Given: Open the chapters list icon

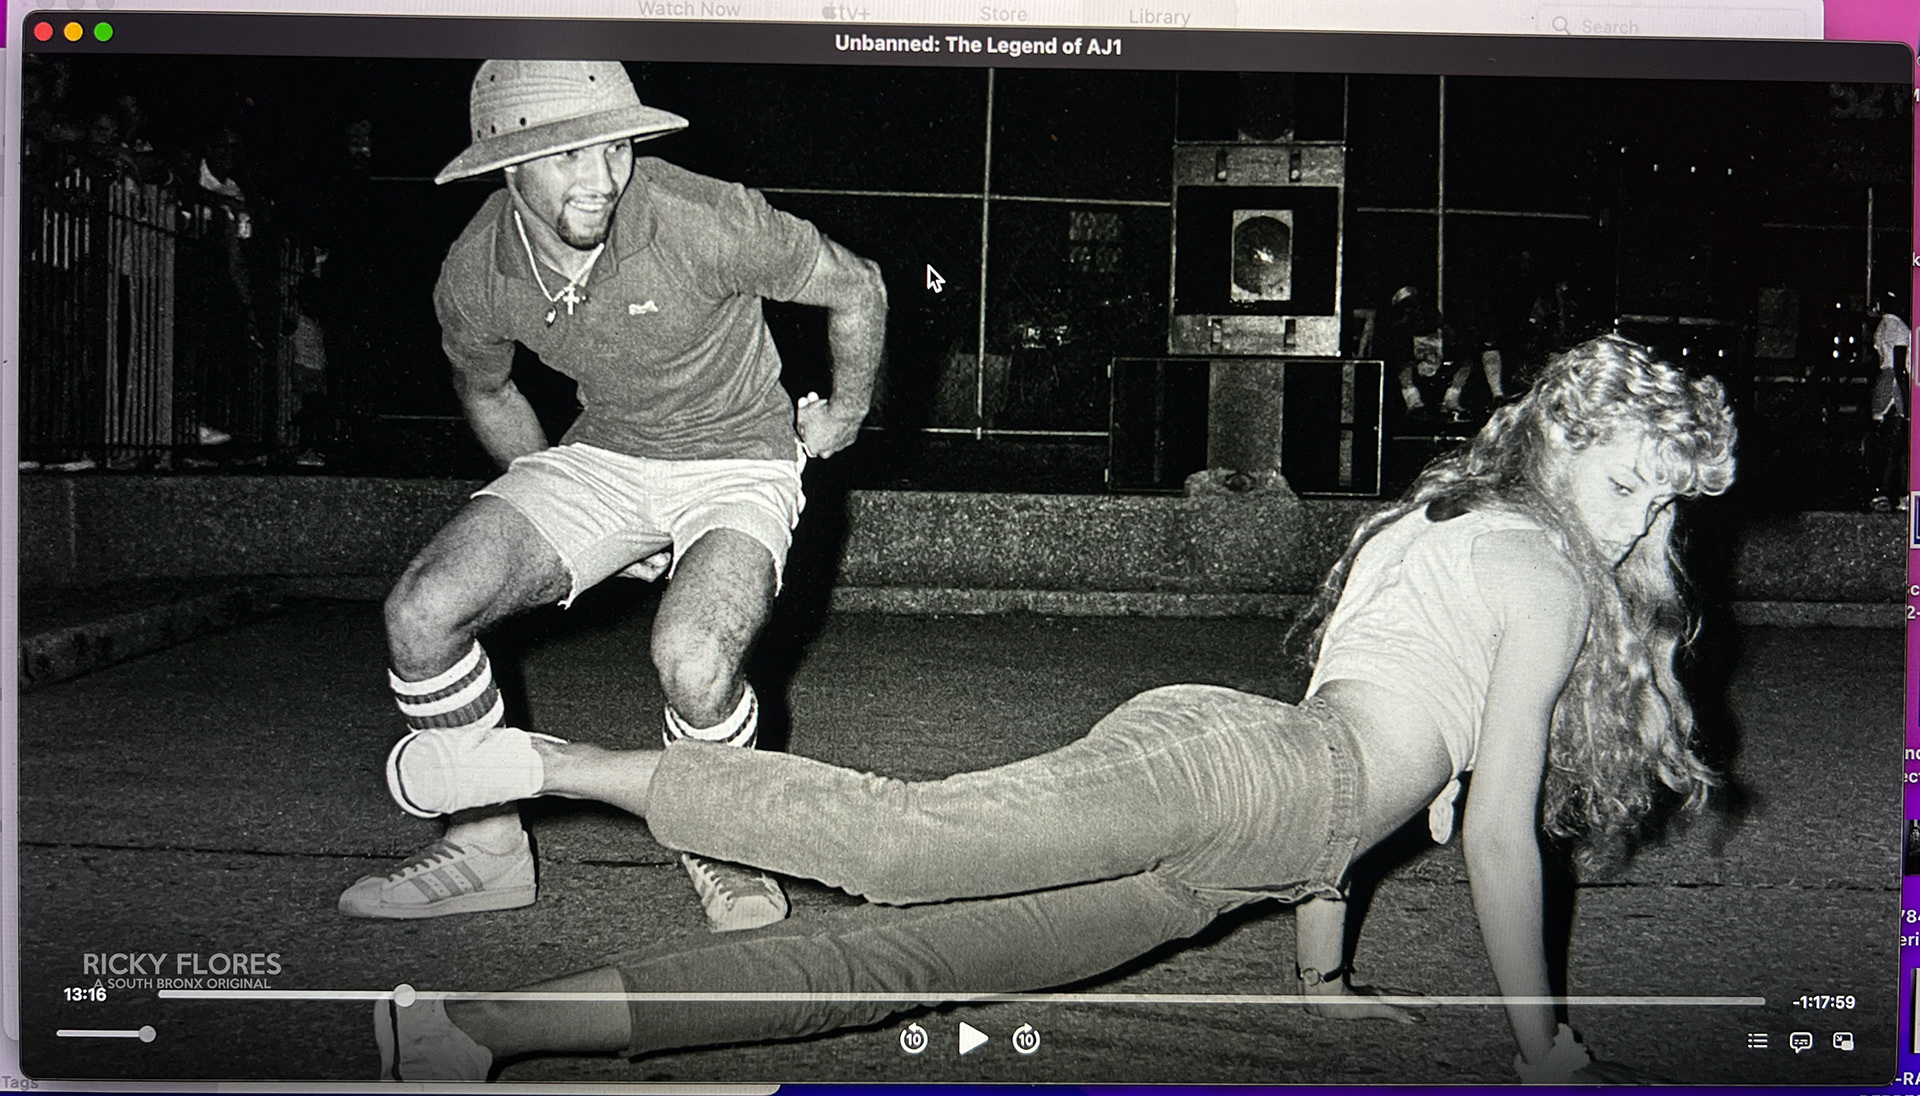Looking at the screenshot, I should 1757,1042.
